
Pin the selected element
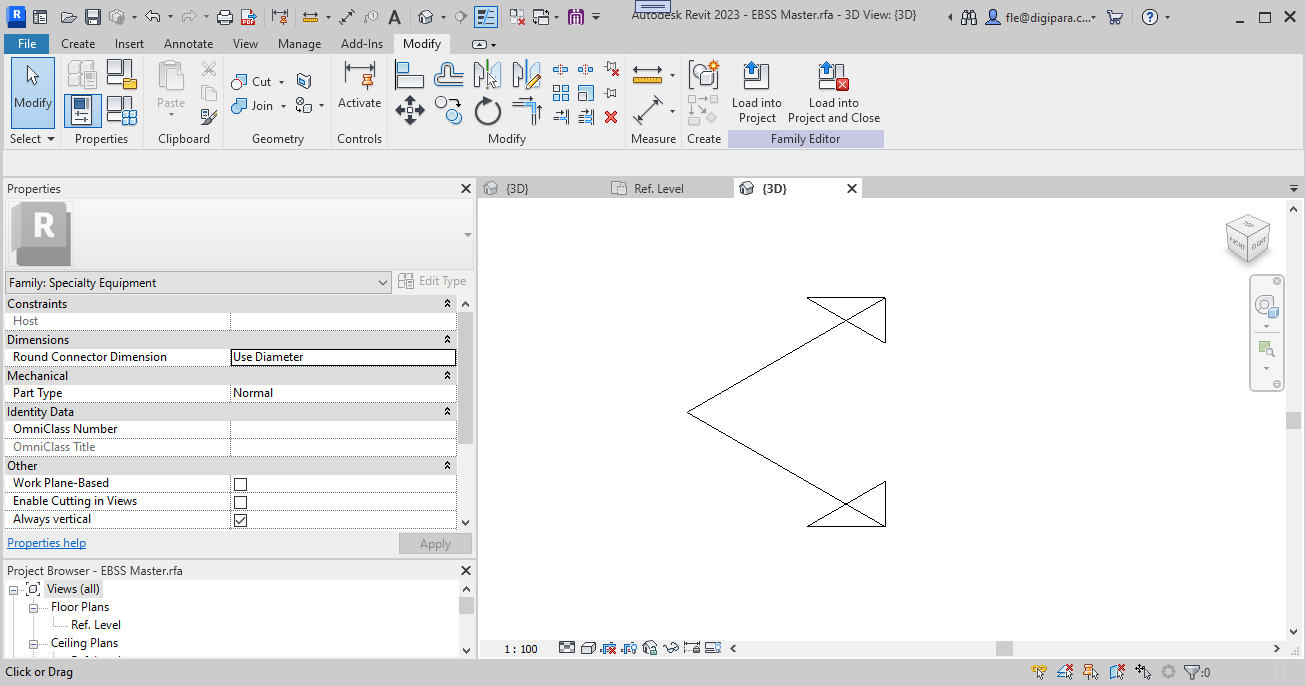pyautogui.click(x=610, y=92)
